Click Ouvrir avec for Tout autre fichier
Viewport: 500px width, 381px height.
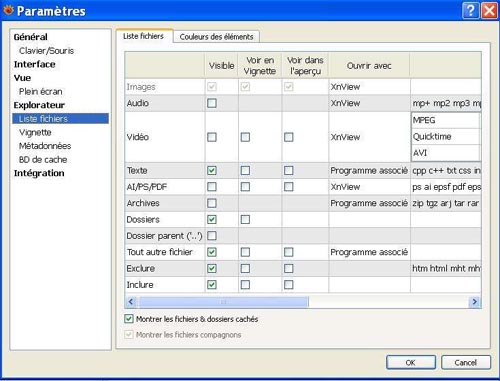point(369,252)
